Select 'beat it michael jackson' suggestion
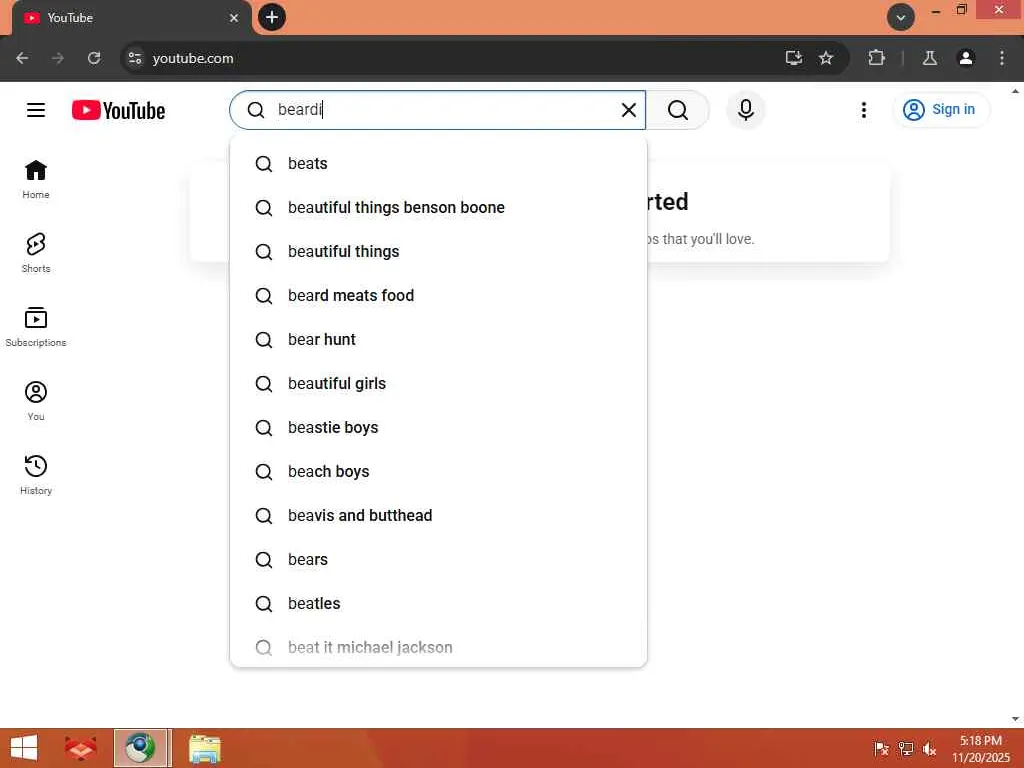This screenshot has width=1024, height=768. click(x=438, y=647)
